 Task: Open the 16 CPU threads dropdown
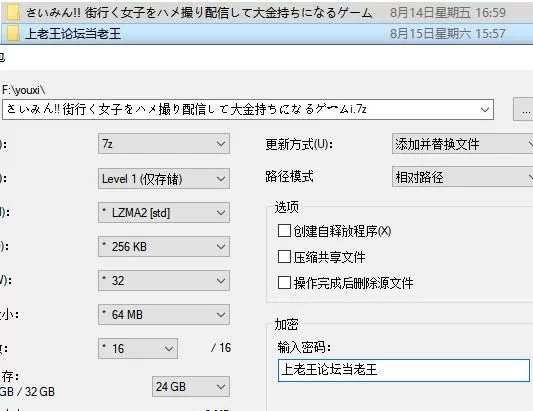[138, 348]
